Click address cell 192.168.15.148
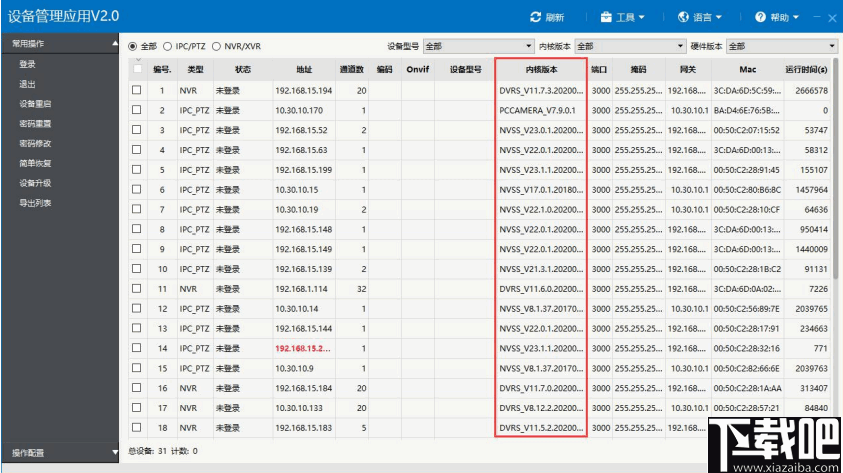Screen dimensions: 843x473 [304, 230]
